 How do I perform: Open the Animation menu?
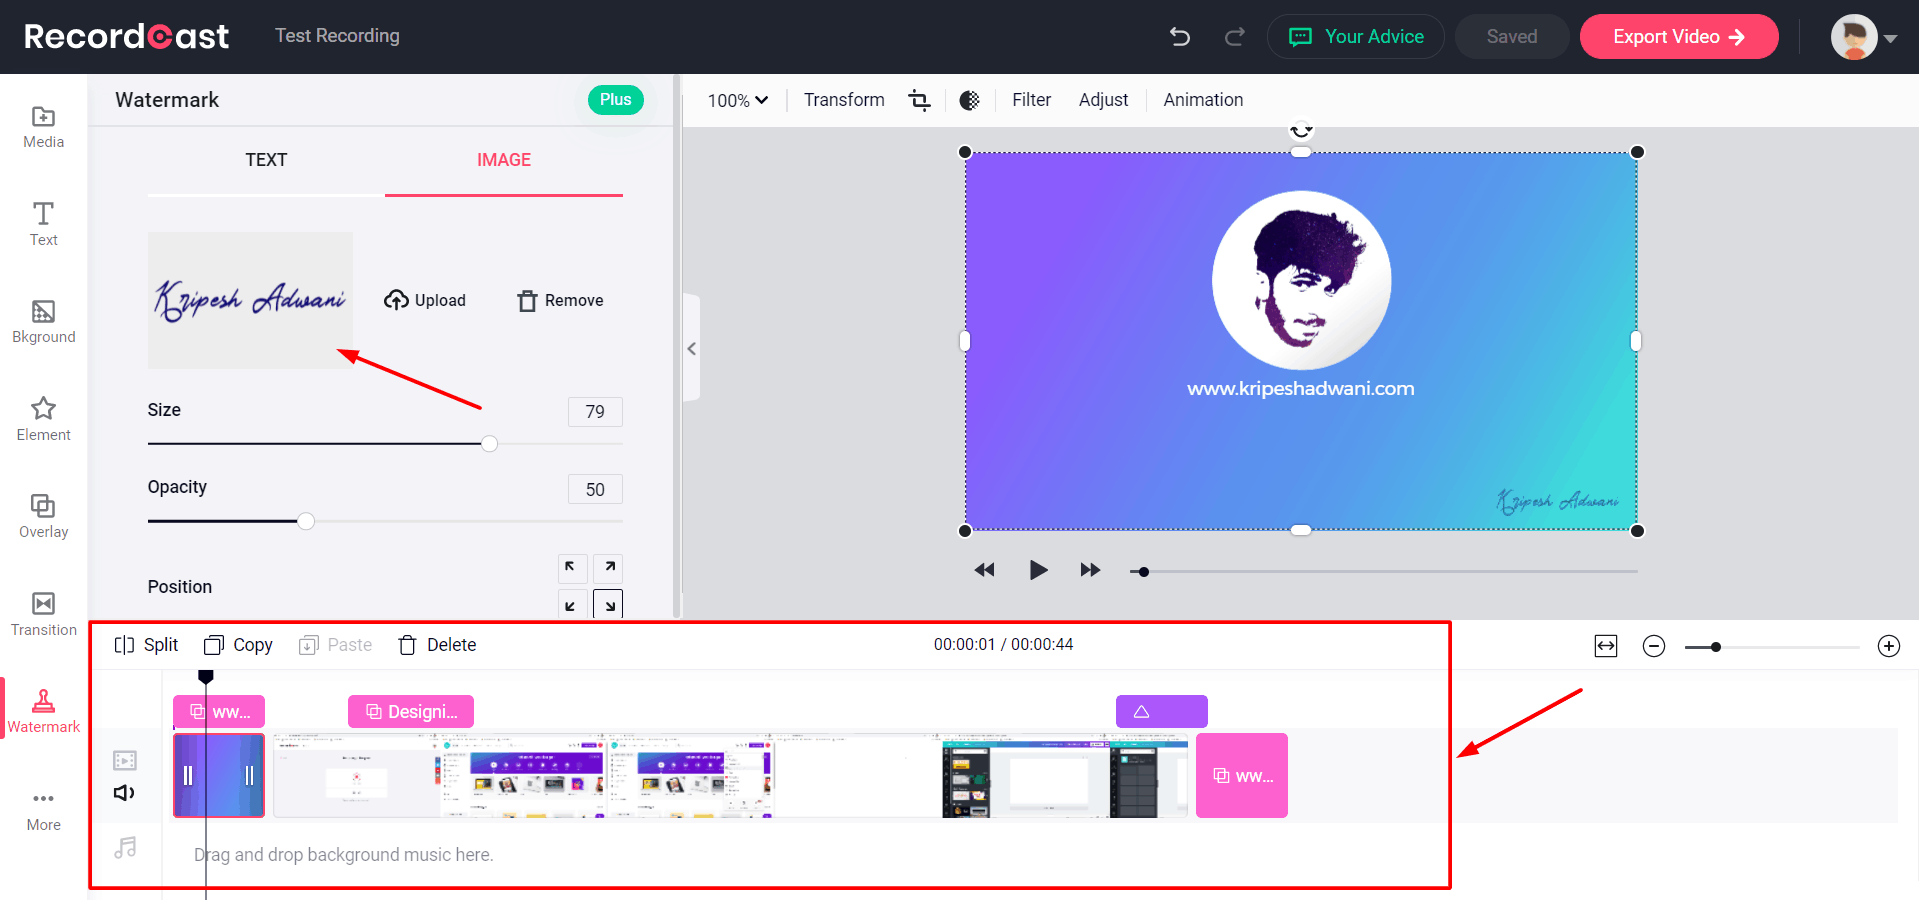click(x=1203, y=100)
